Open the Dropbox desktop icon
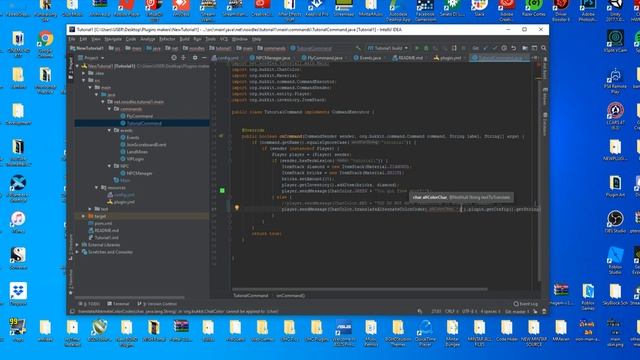The height and width of the screenshot is (360, 640). [18, 294]
